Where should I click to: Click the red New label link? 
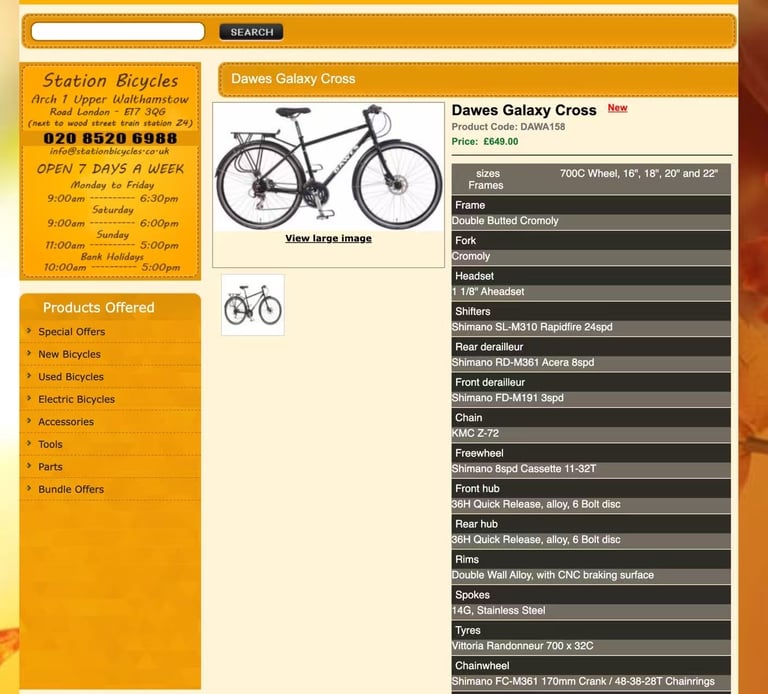(617, 108)
